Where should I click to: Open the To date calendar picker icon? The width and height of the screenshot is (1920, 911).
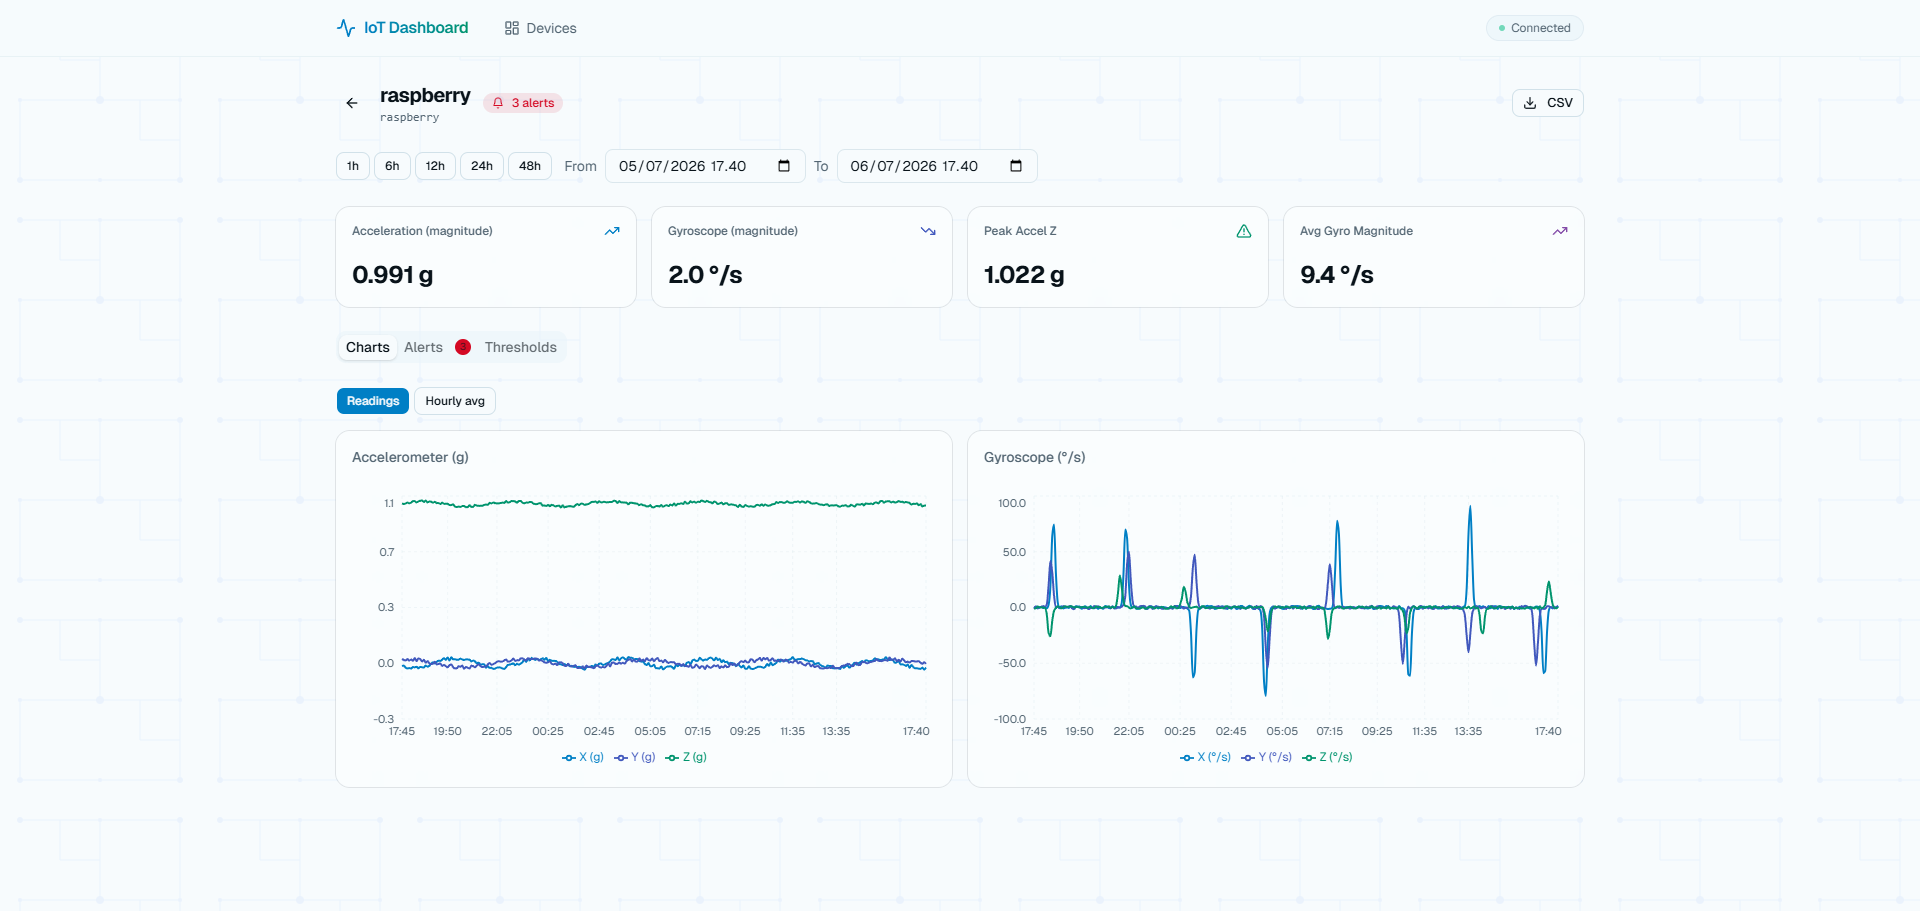tap(1016, 166)
